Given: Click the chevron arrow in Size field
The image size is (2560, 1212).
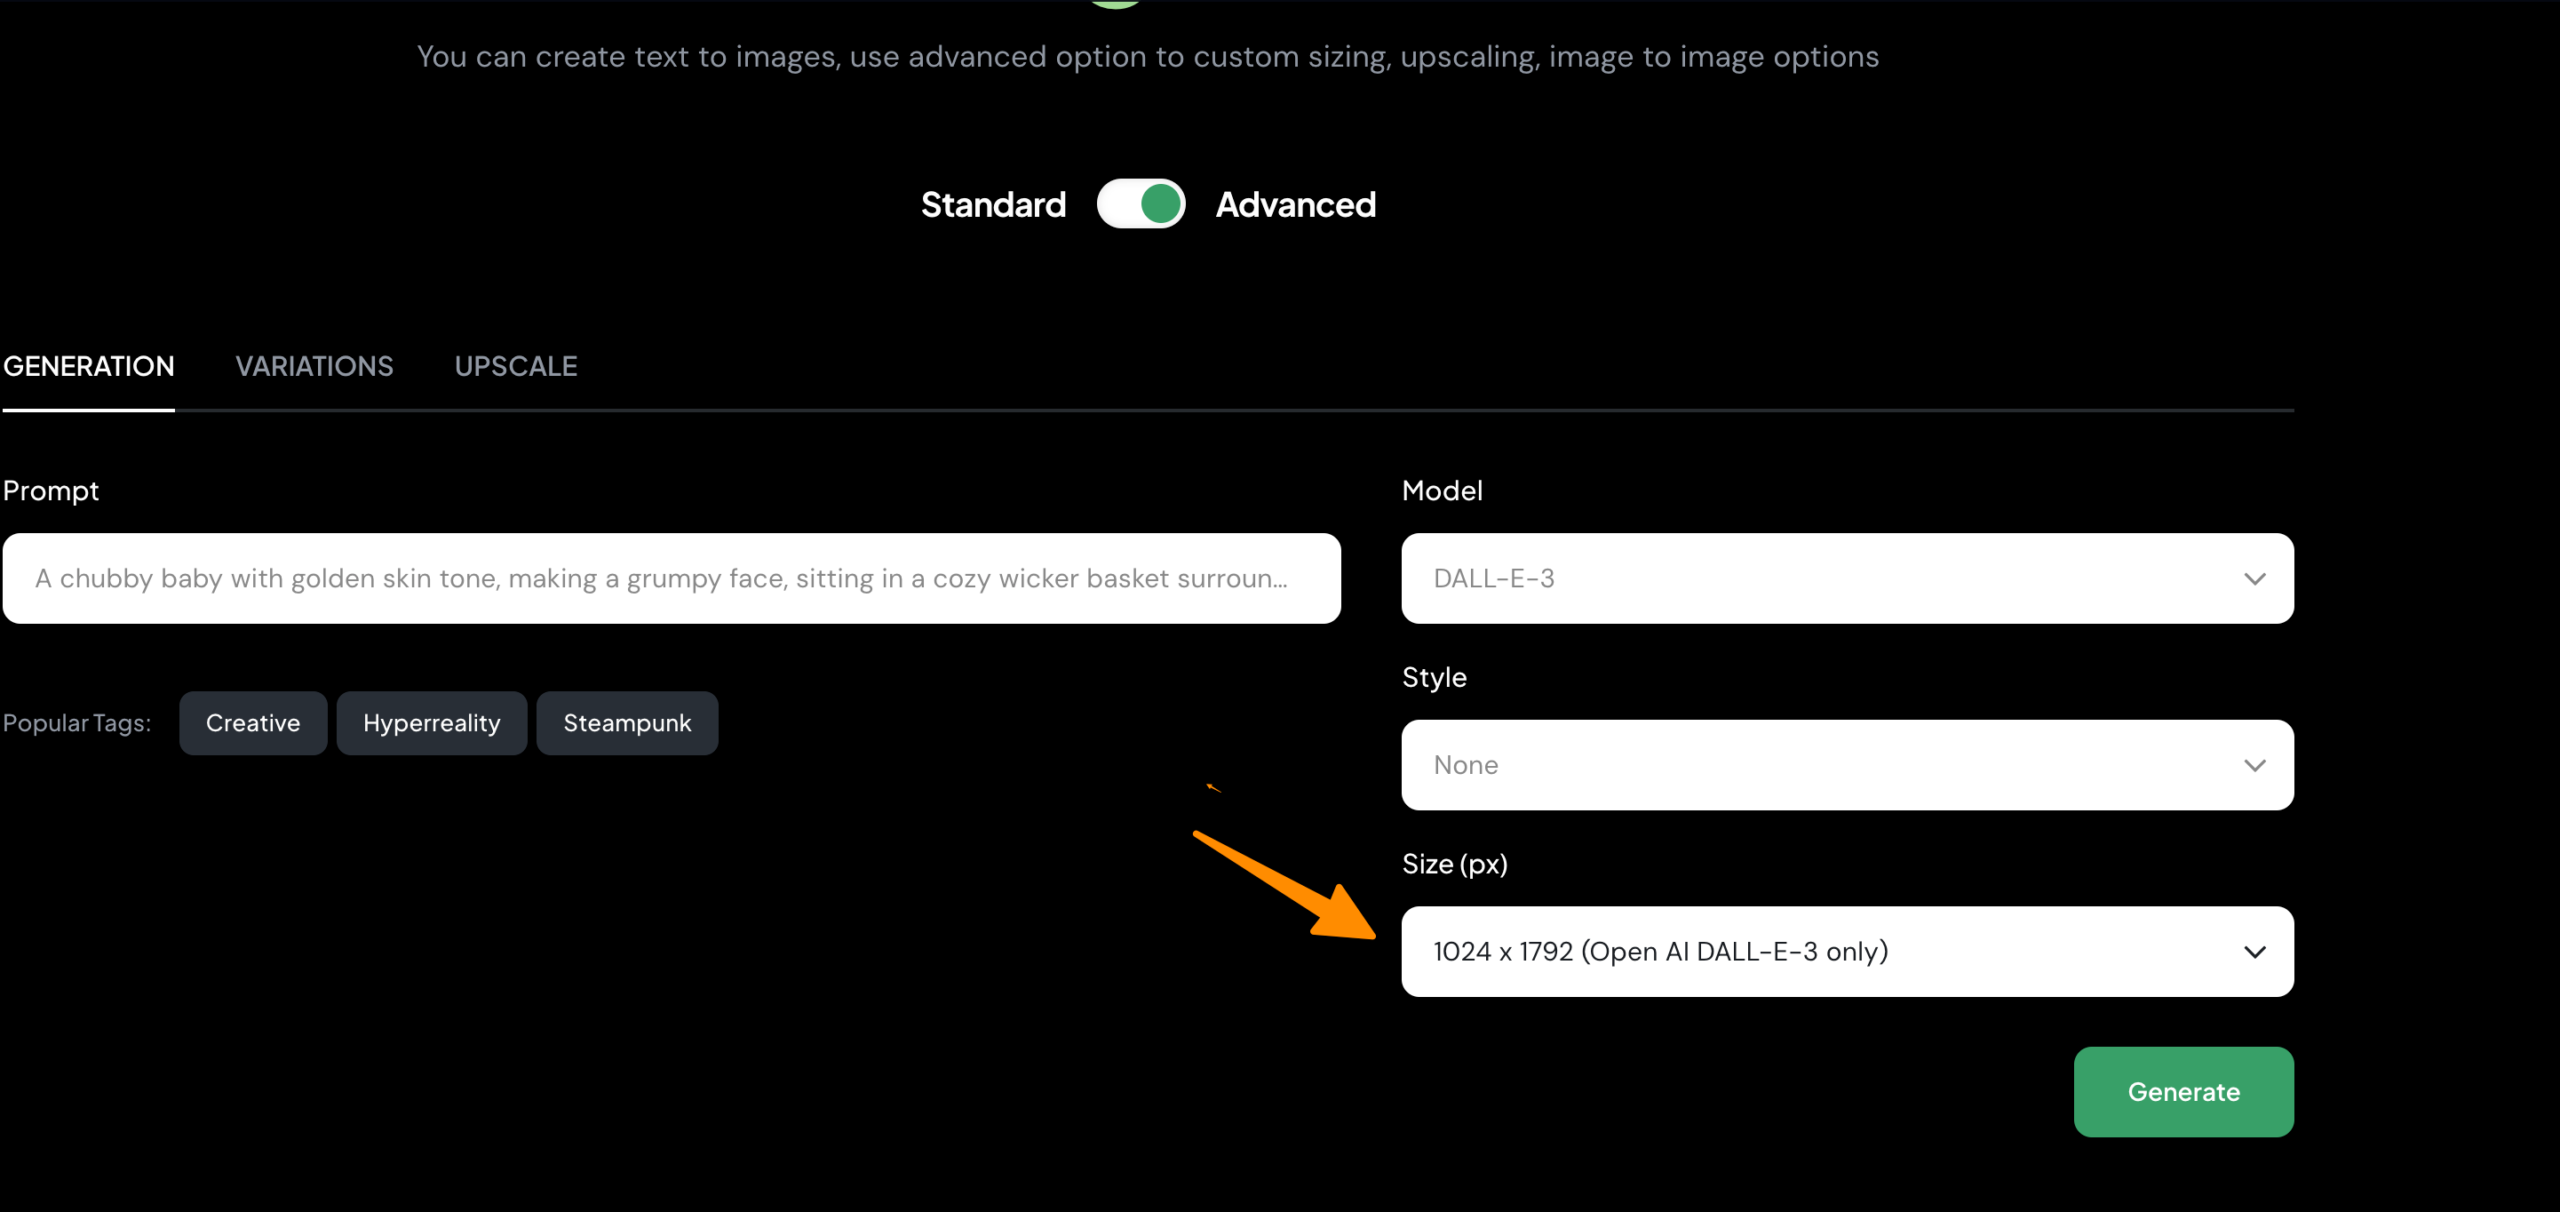Looking at the screenshot, I should [2254, 952].
